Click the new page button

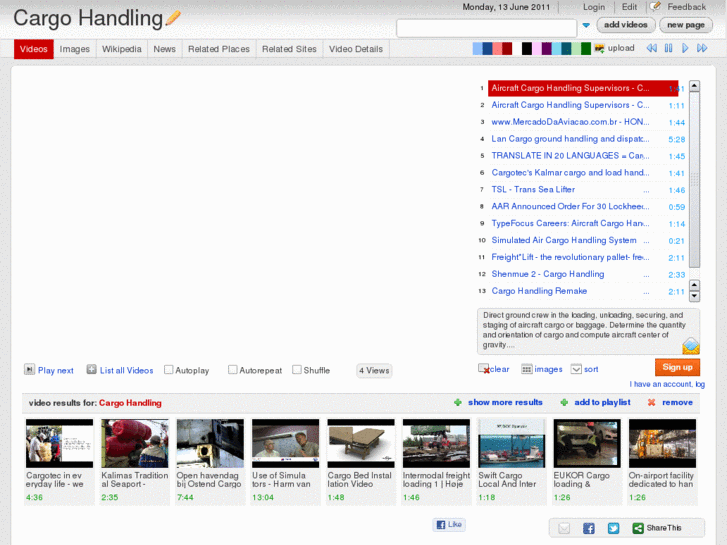(686, 25)
